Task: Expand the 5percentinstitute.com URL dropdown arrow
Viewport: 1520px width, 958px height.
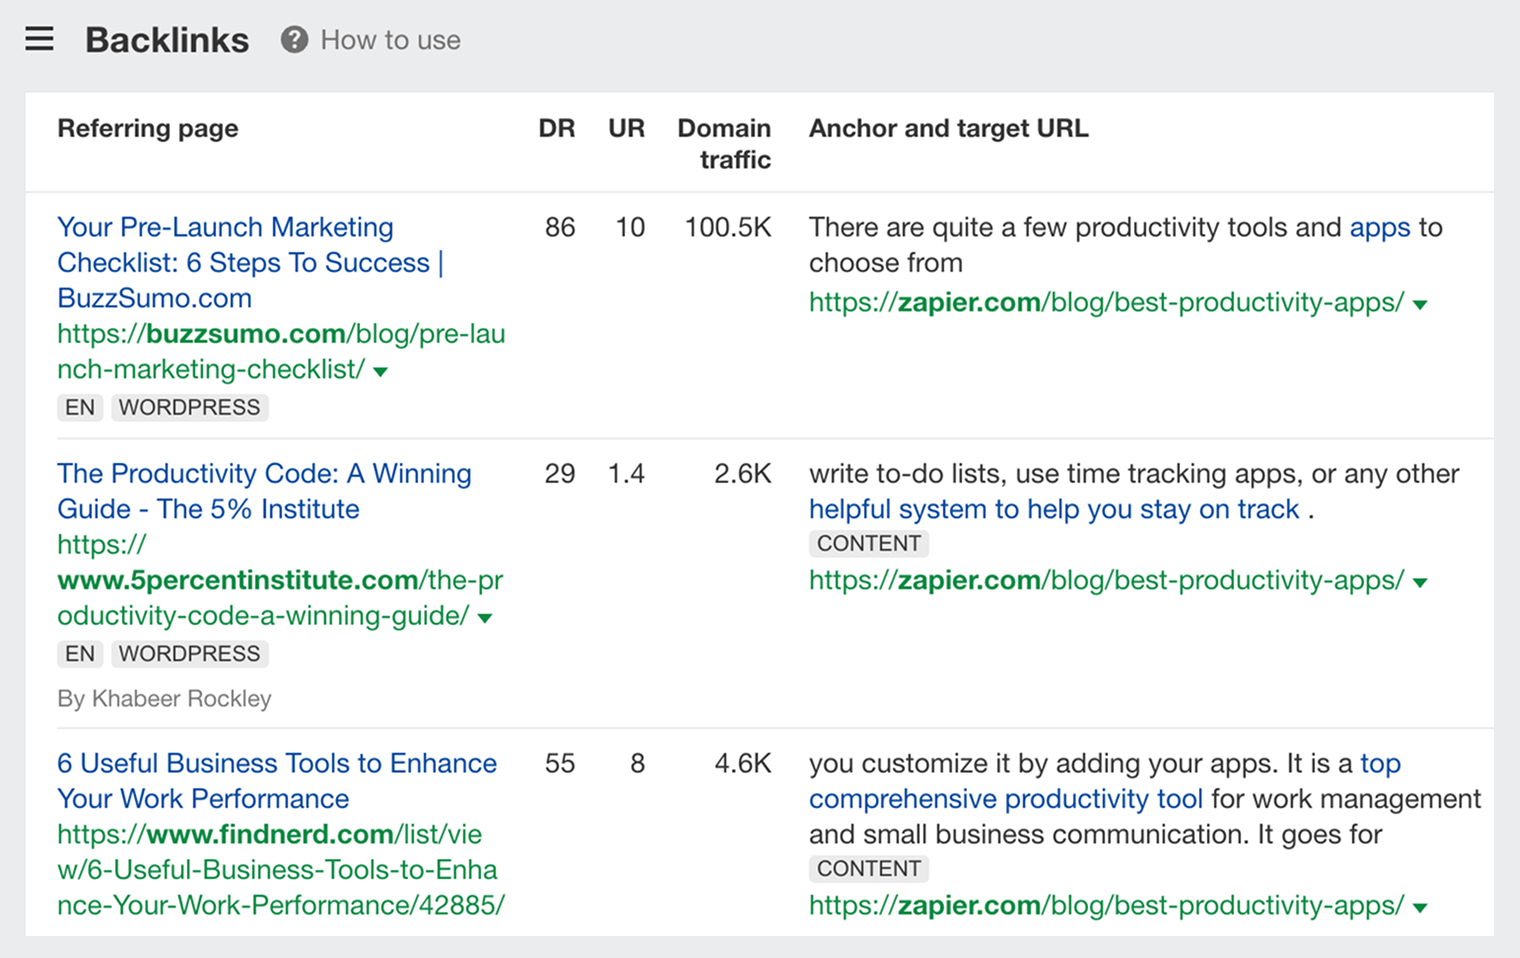Action: 485,618
